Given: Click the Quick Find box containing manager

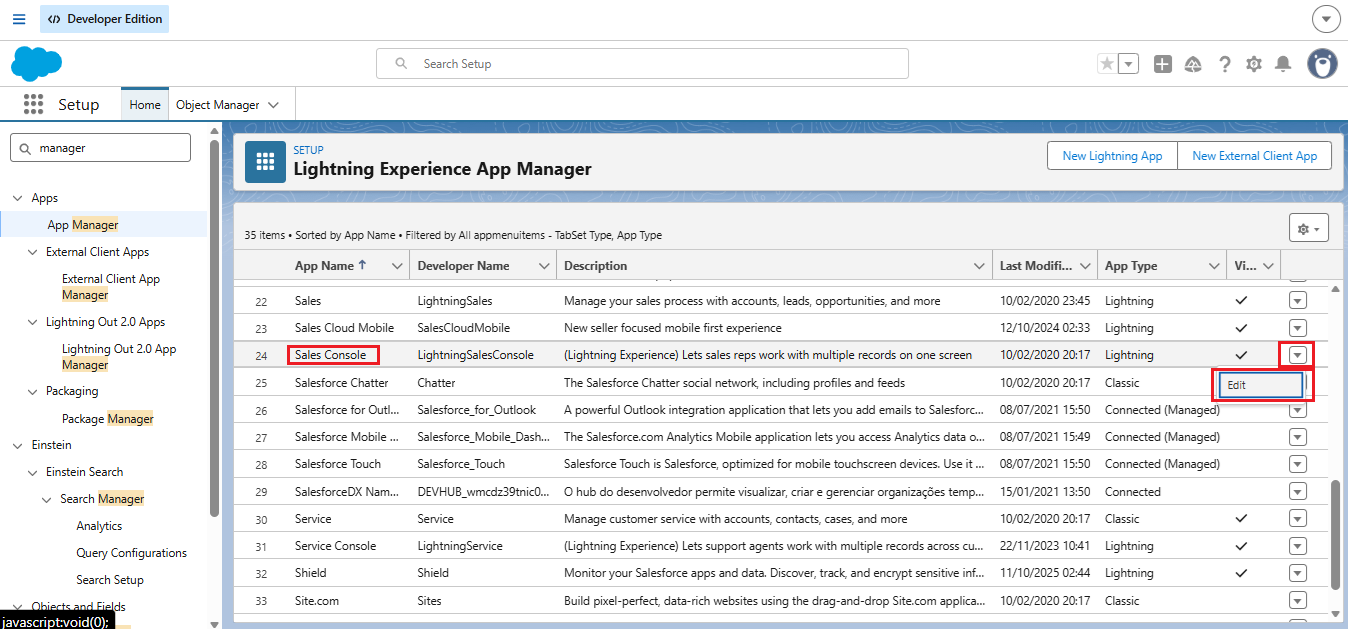Looking at the screenshot, I should (100, 147).
